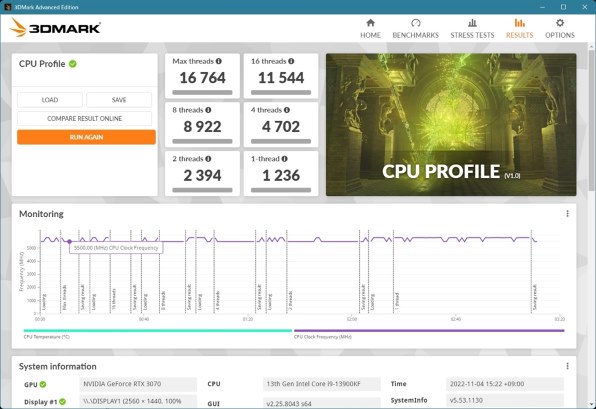Switch to the HOME tab label
Viewport: 596px width, 409px height.
click(370, 35)
